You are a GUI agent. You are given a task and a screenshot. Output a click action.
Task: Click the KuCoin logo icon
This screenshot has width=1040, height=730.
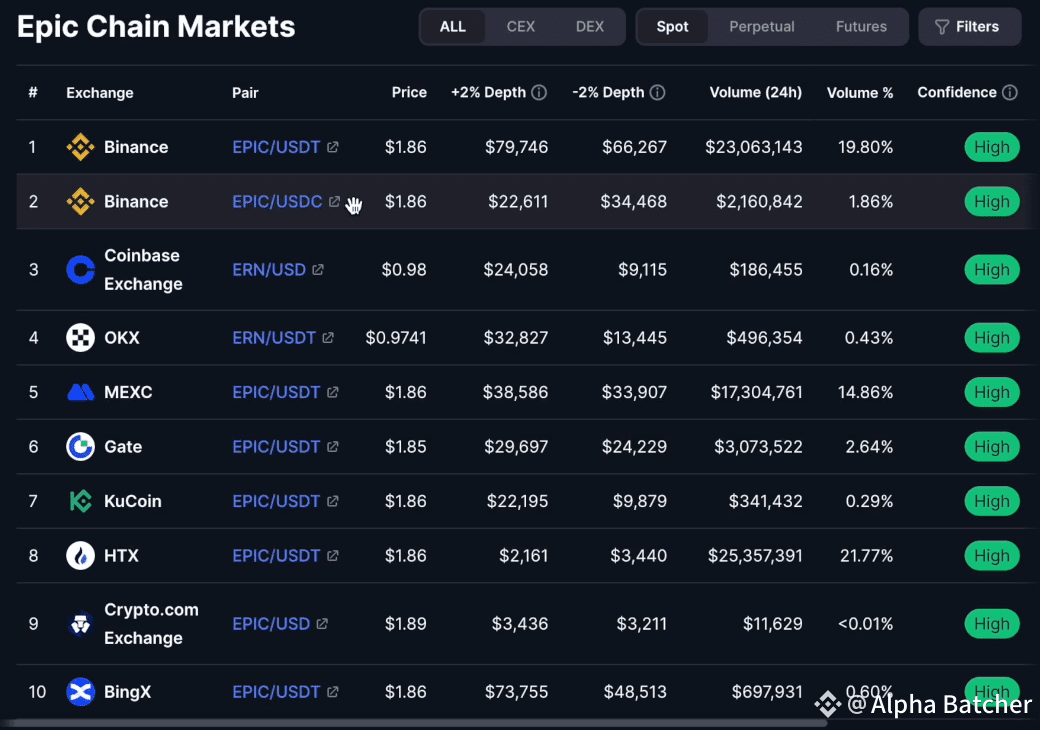pyautogui.click(x=80, y=501)
